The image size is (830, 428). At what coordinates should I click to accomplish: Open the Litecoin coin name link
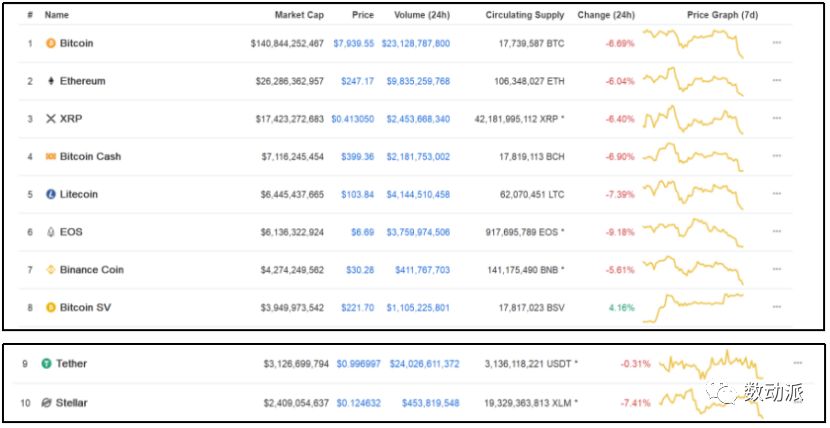(x=79, y=194)
